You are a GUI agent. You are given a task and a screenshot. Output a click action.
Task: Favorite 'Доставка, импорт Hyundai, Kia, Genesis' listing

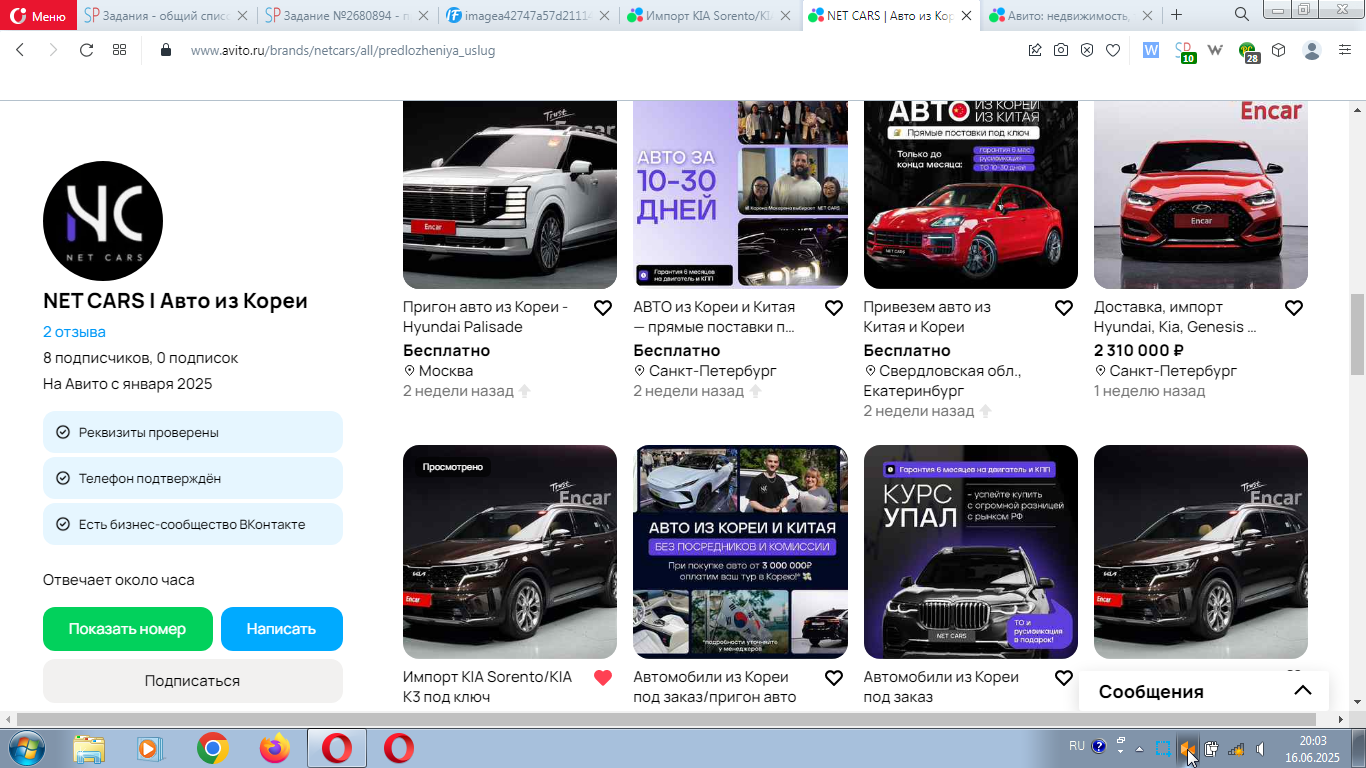click(x=1294, y=308)
